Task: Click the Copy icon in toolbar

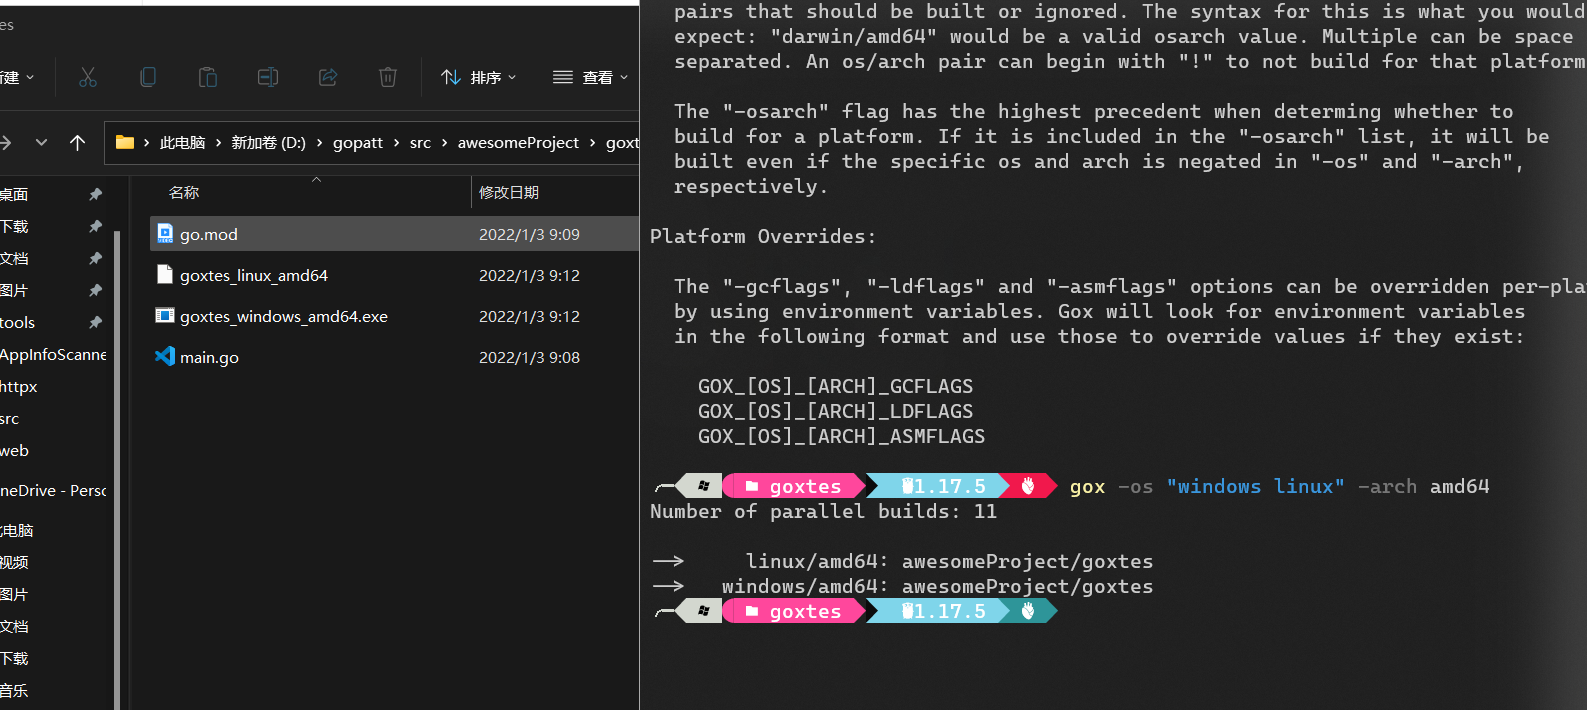Action: [x=148, y=77]
